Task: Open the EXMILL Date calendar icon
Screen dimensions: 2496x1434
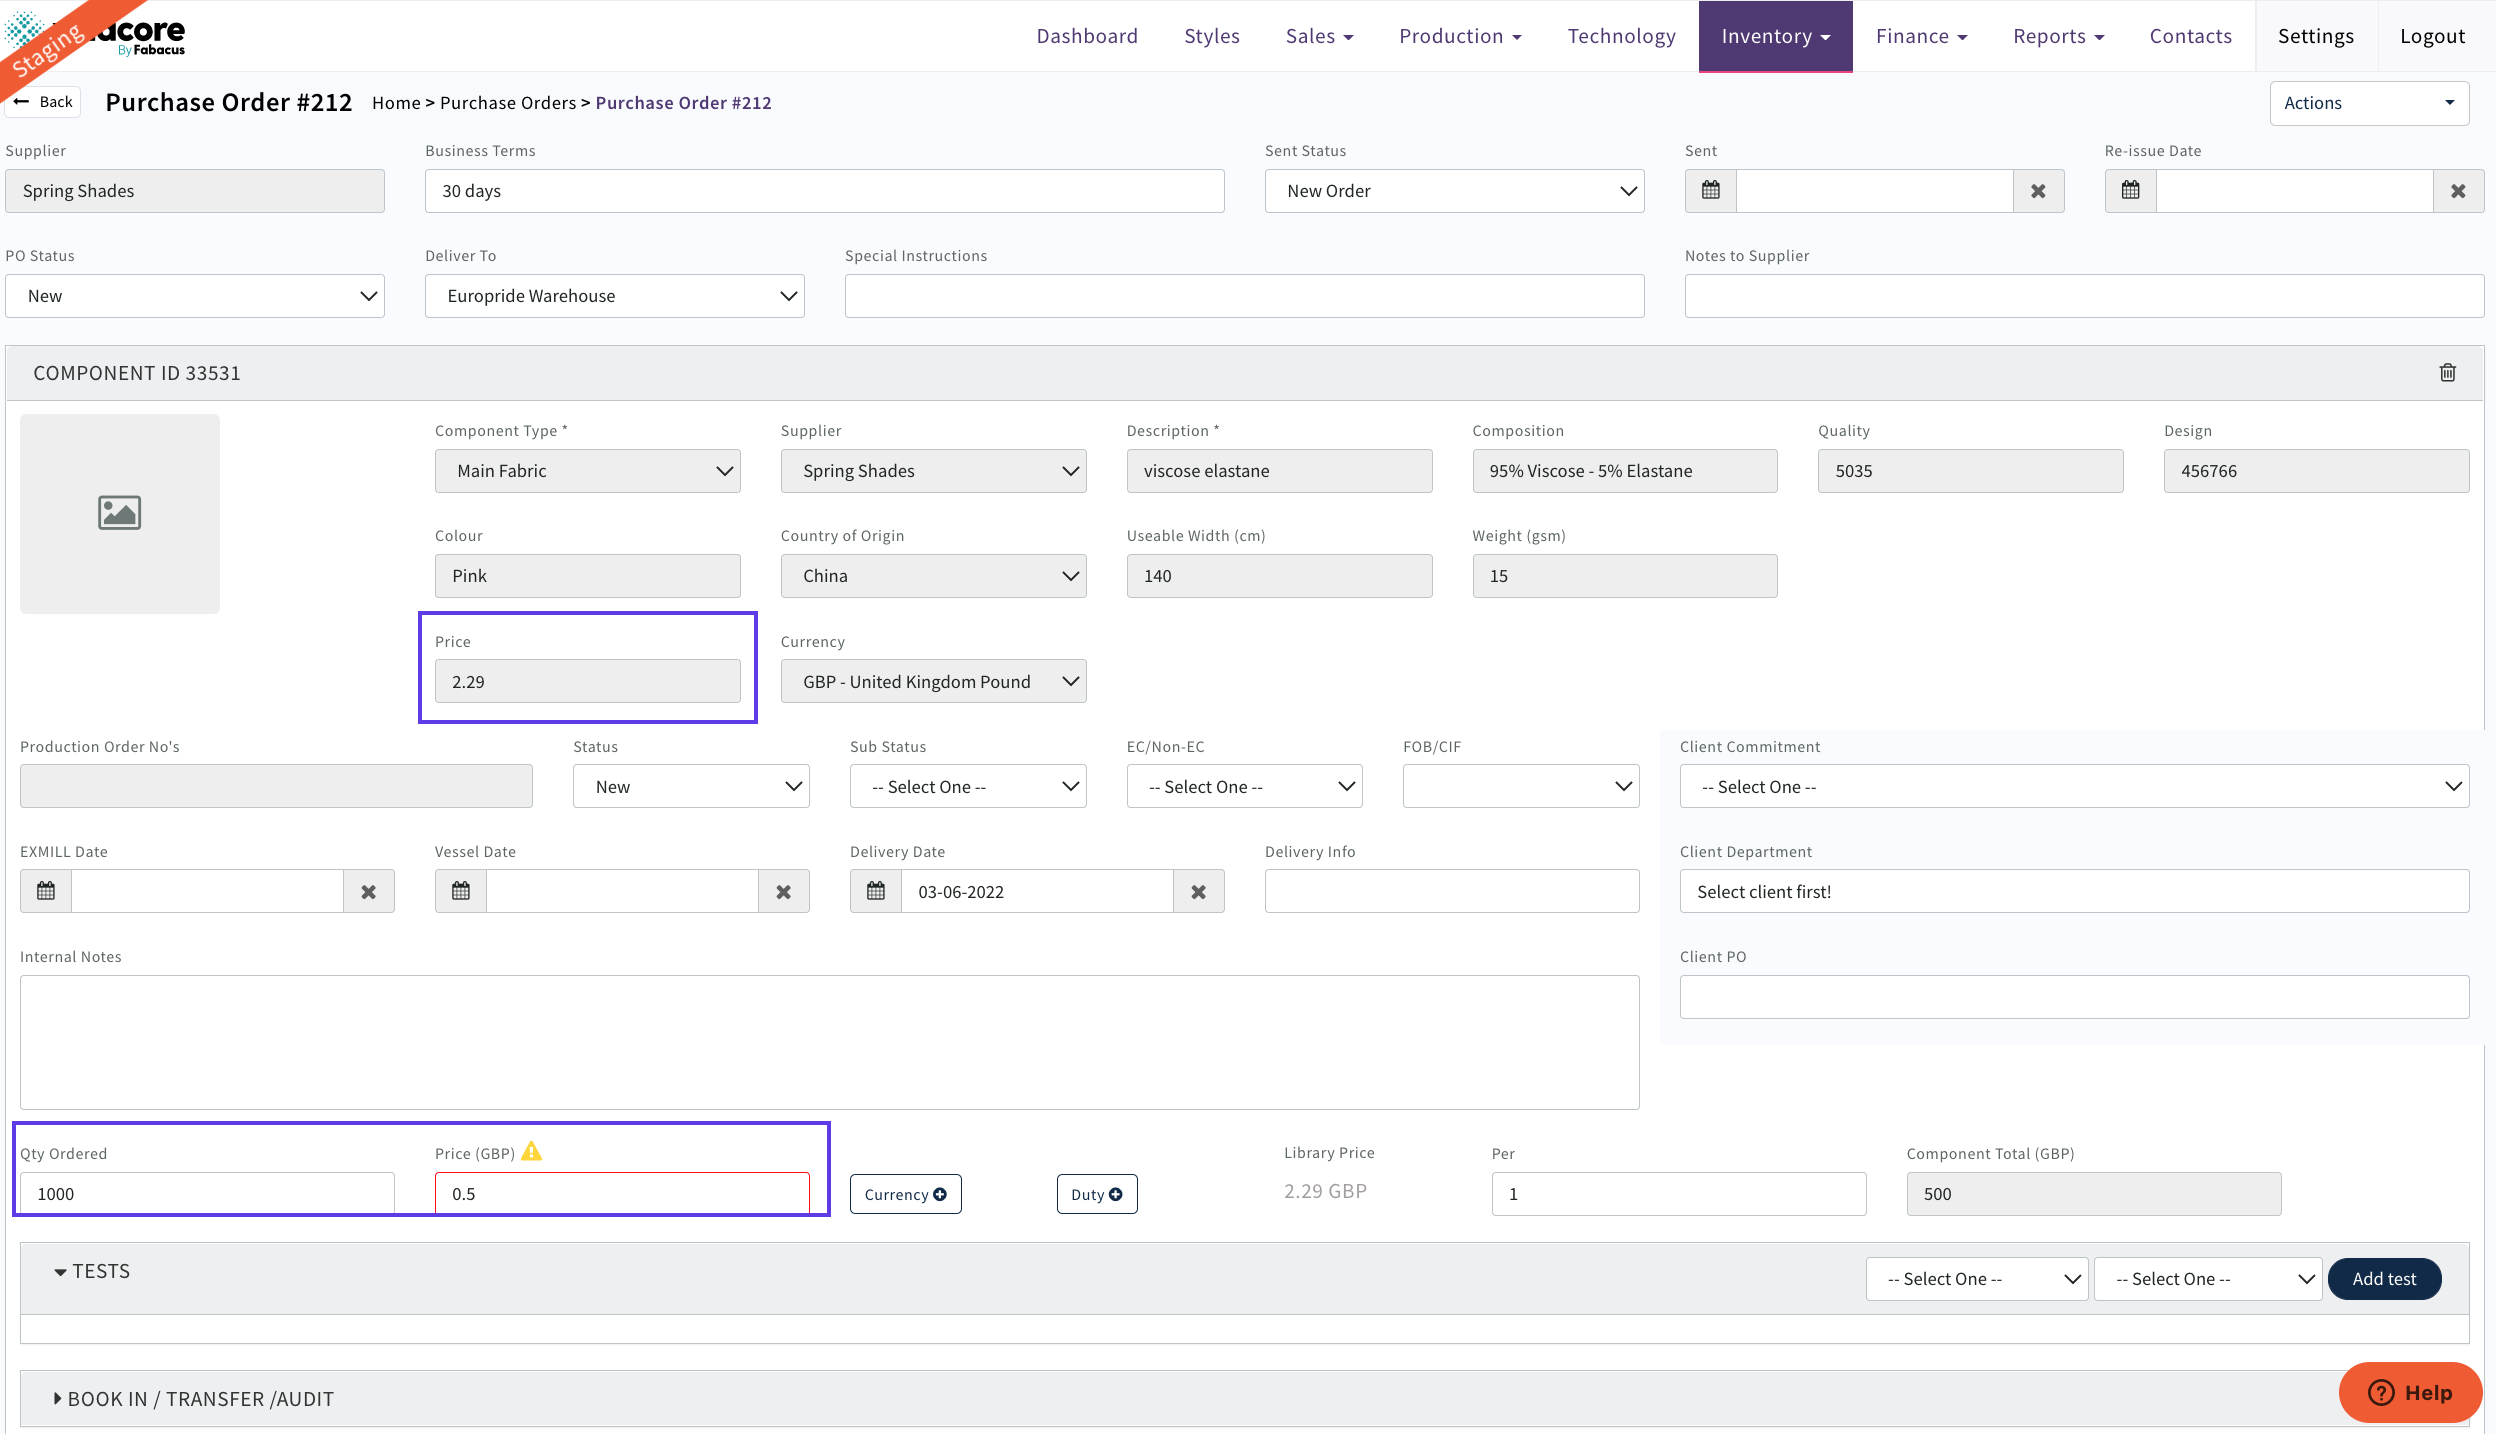Action: (x=46, y=891)
